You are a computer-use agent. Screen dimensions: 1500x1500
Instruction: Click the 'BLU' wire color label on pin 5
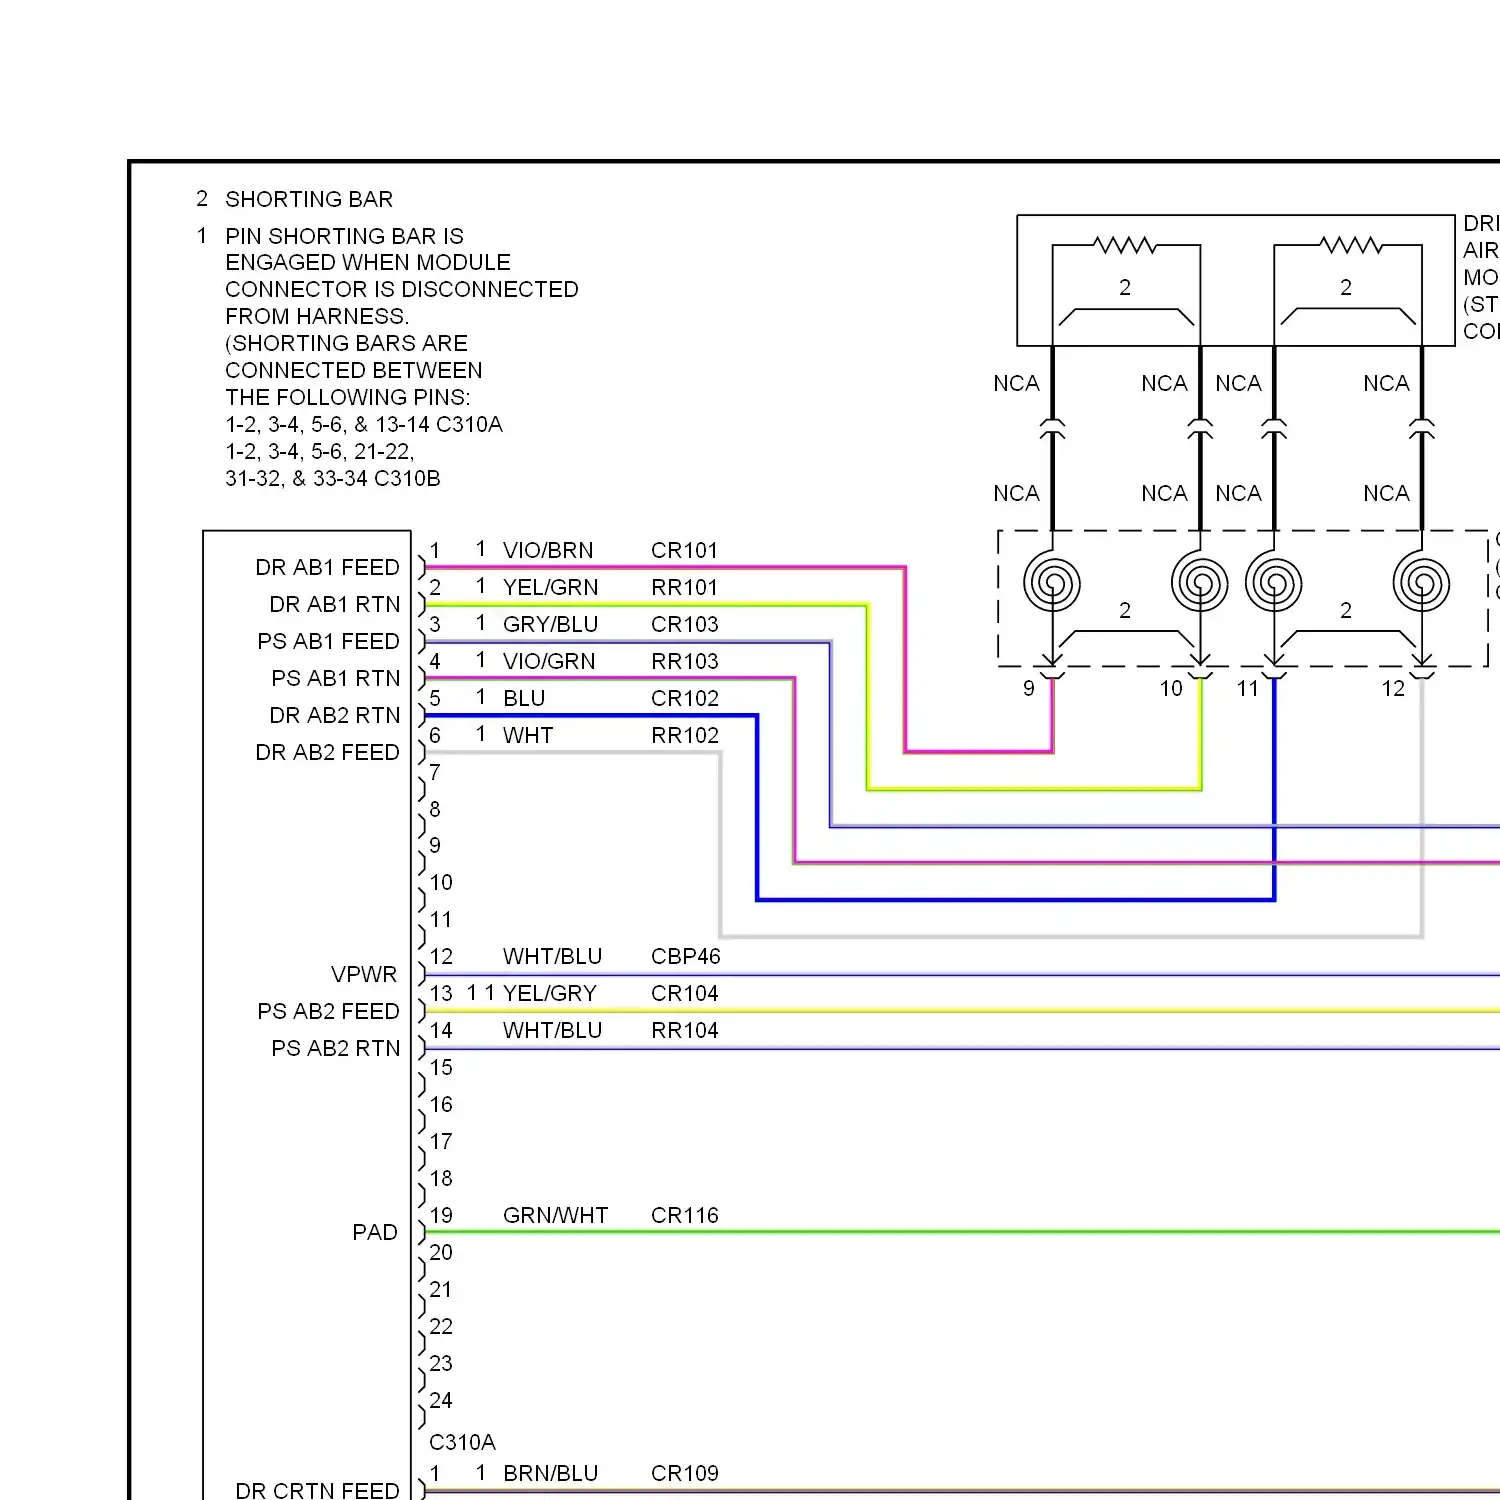pos(524,698)
